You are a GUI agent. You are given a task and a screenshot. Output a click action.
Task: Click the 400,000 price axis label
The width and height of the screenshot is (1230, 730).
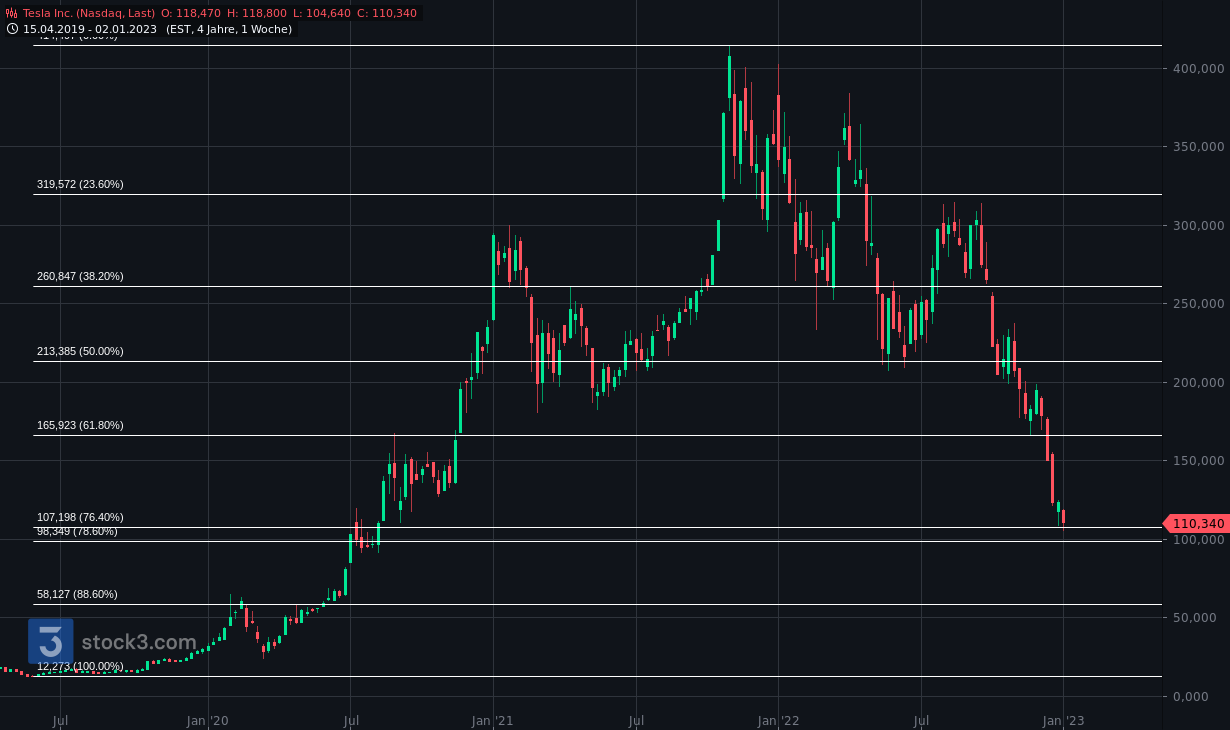coord(1198,68)
